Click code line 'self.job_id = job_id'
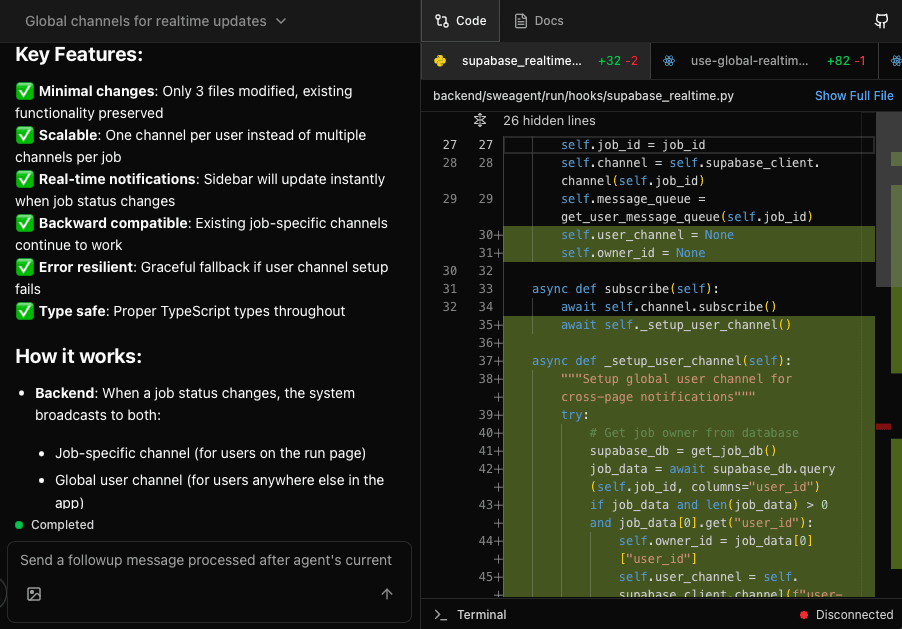Viewport: 902px width, 629px height. (633, 145)
